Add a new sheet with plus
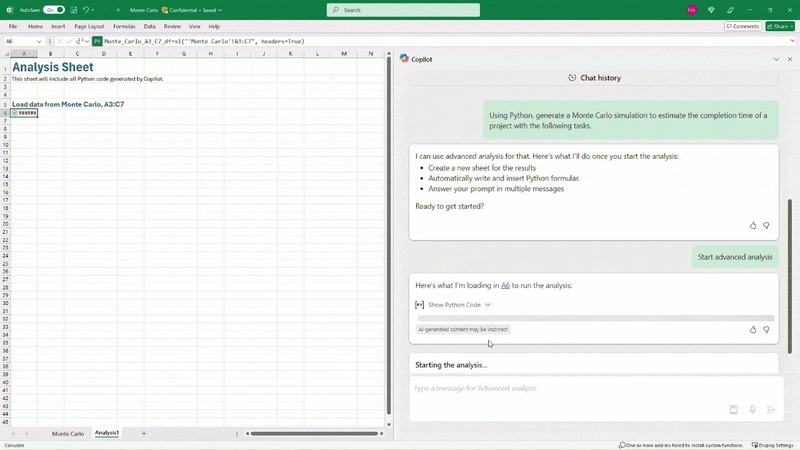Screen dimensions: 800x450 (x=144, y=433)
